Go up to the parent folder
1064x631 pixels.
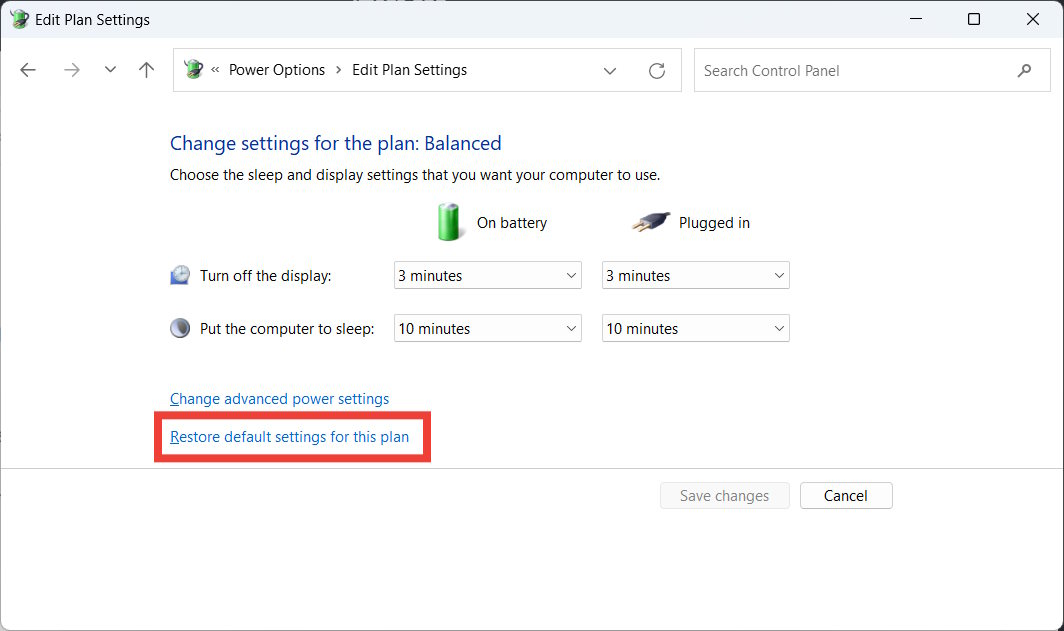[x=145, y=70]
